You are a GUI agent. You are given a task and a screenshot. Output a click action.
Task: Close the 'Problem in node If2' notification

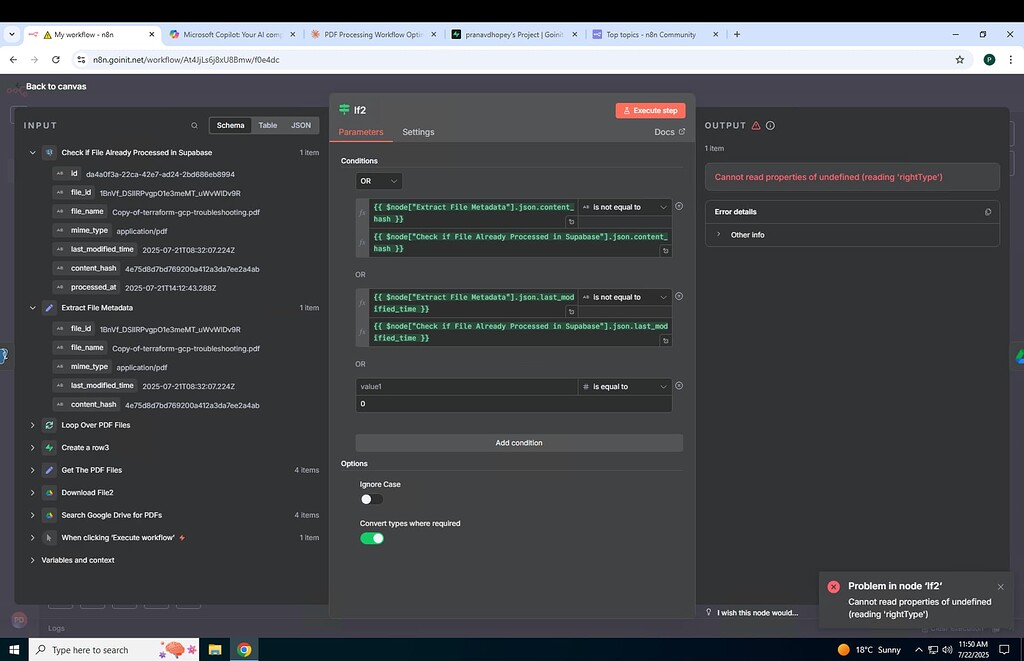(x=1000, y=587)
